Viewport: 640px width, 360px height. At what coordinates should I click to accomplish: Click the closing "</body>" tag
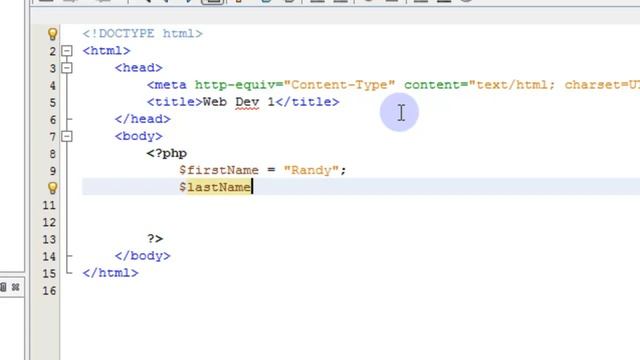coord(143,256)
